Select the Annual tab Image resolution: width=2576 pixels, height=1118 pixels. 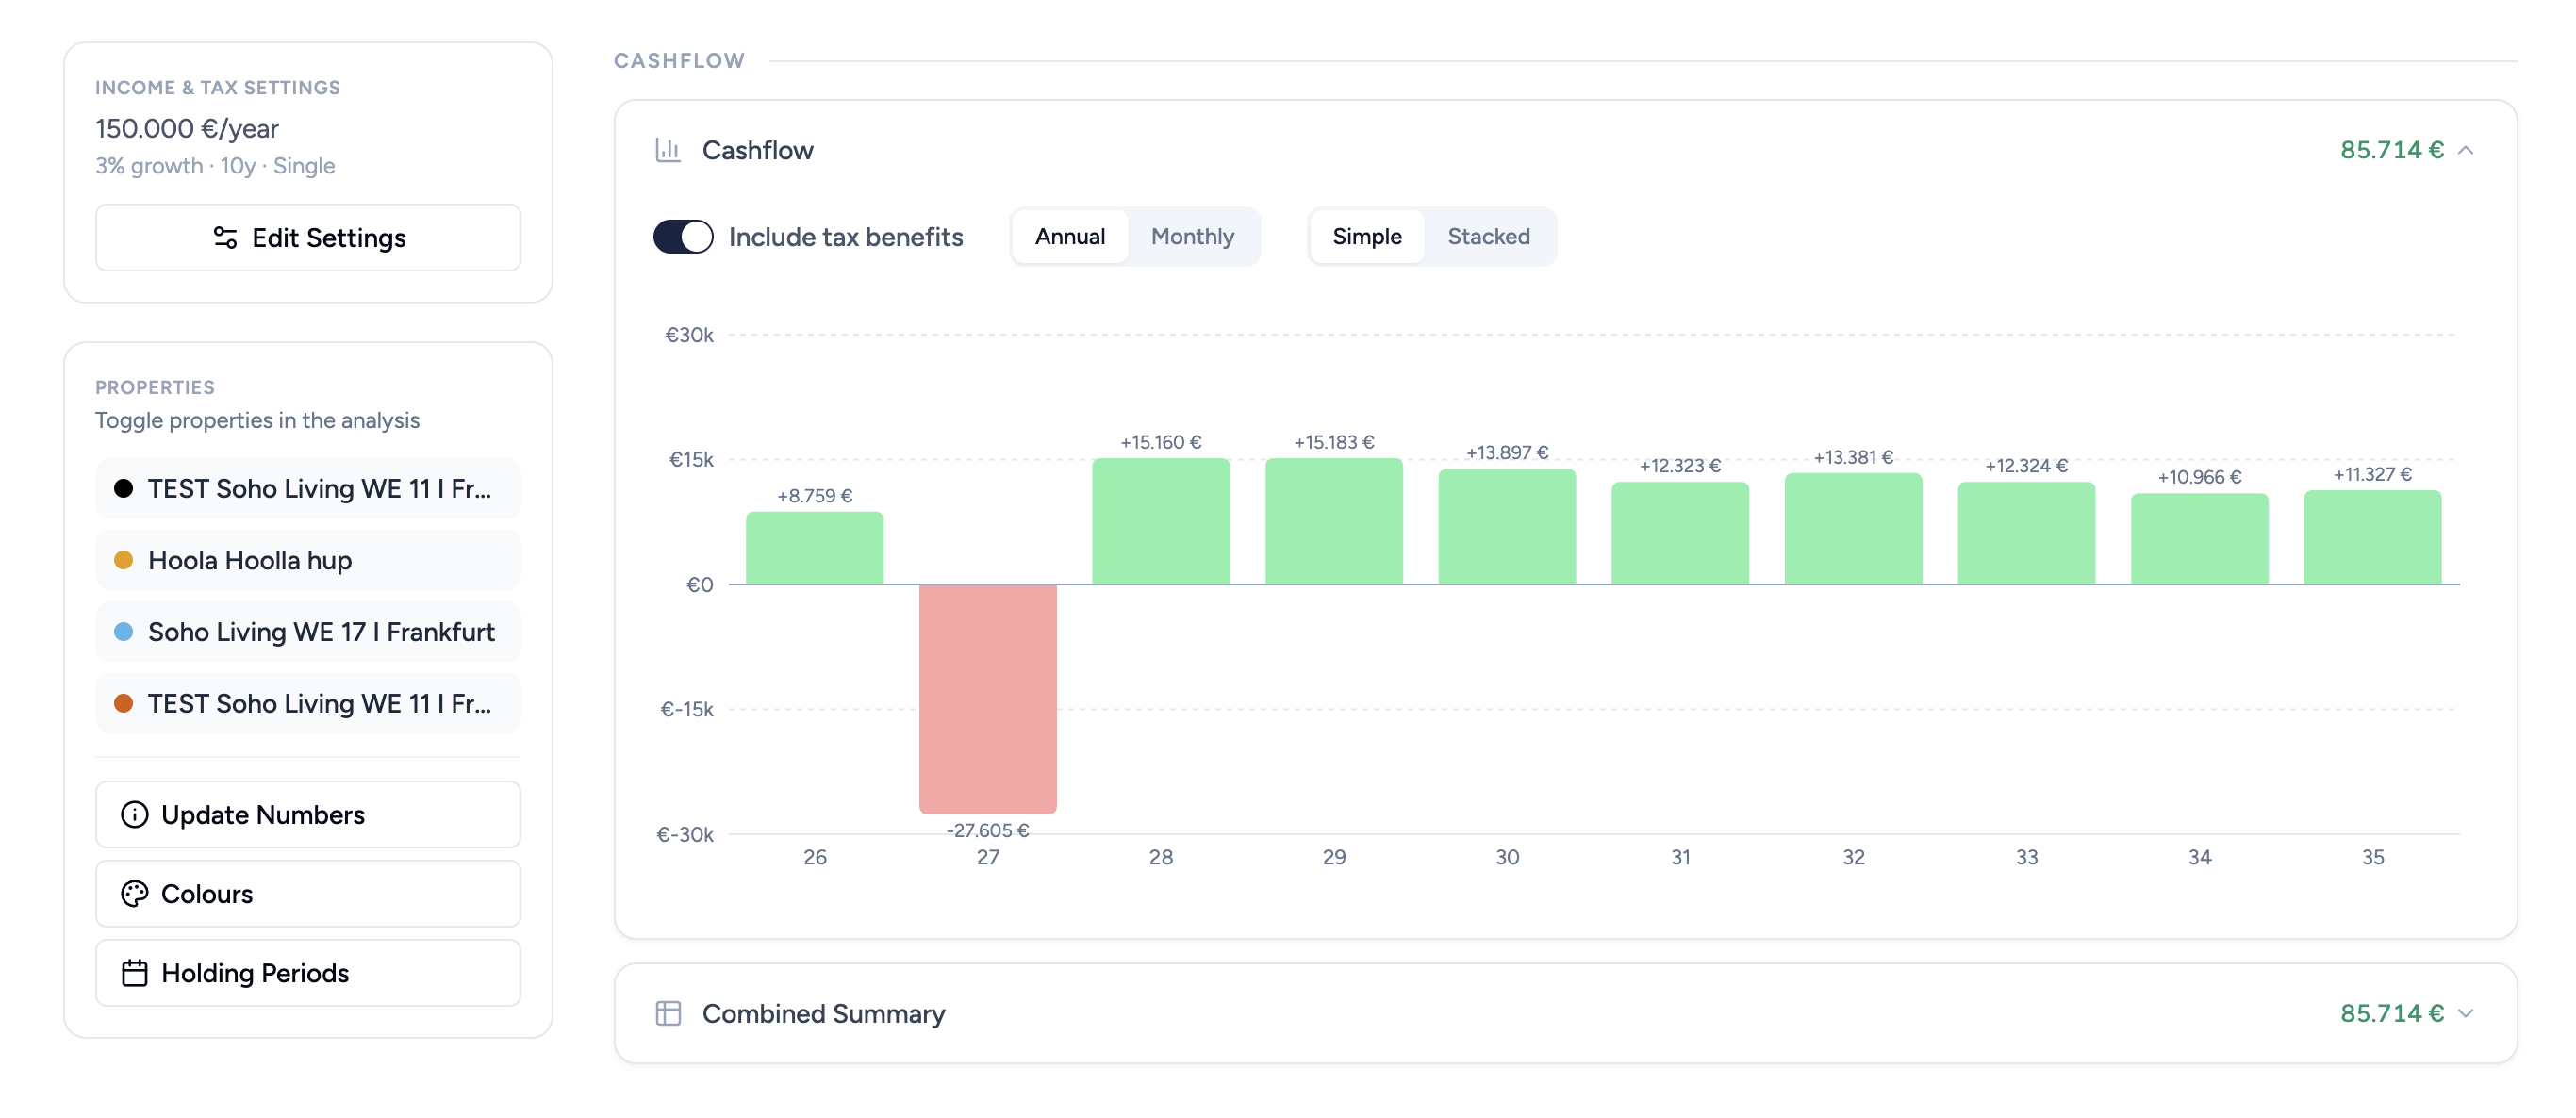(1070, 236)
